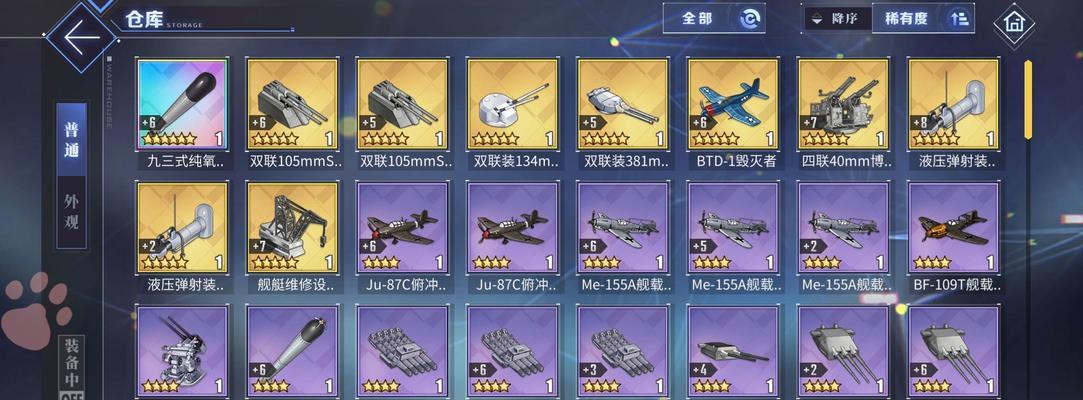Click the yellow scrollbar thumb
Viewport: 1083px width, 400px height.
[x=1028, y=100]
